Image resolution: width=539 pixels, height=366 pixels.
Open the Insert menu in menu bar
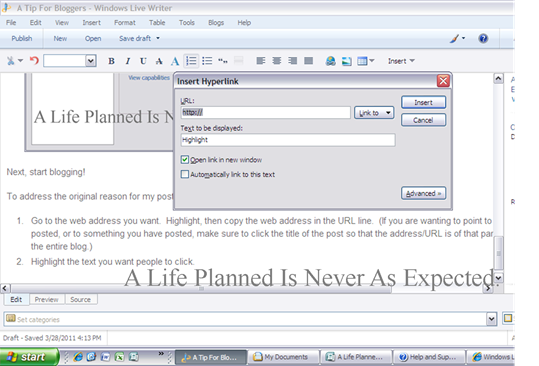click(91, 23)
